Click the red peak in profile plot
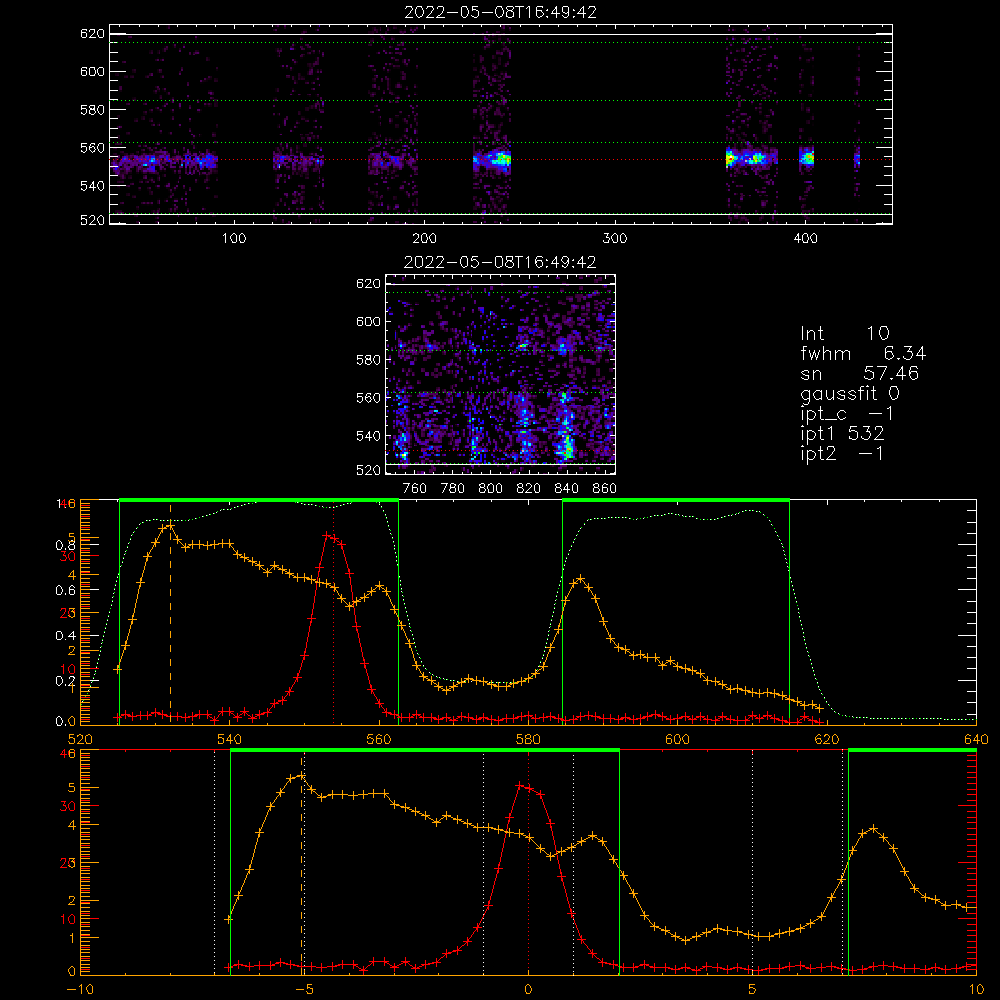1000x1000 pixels. tap(329, 536)
